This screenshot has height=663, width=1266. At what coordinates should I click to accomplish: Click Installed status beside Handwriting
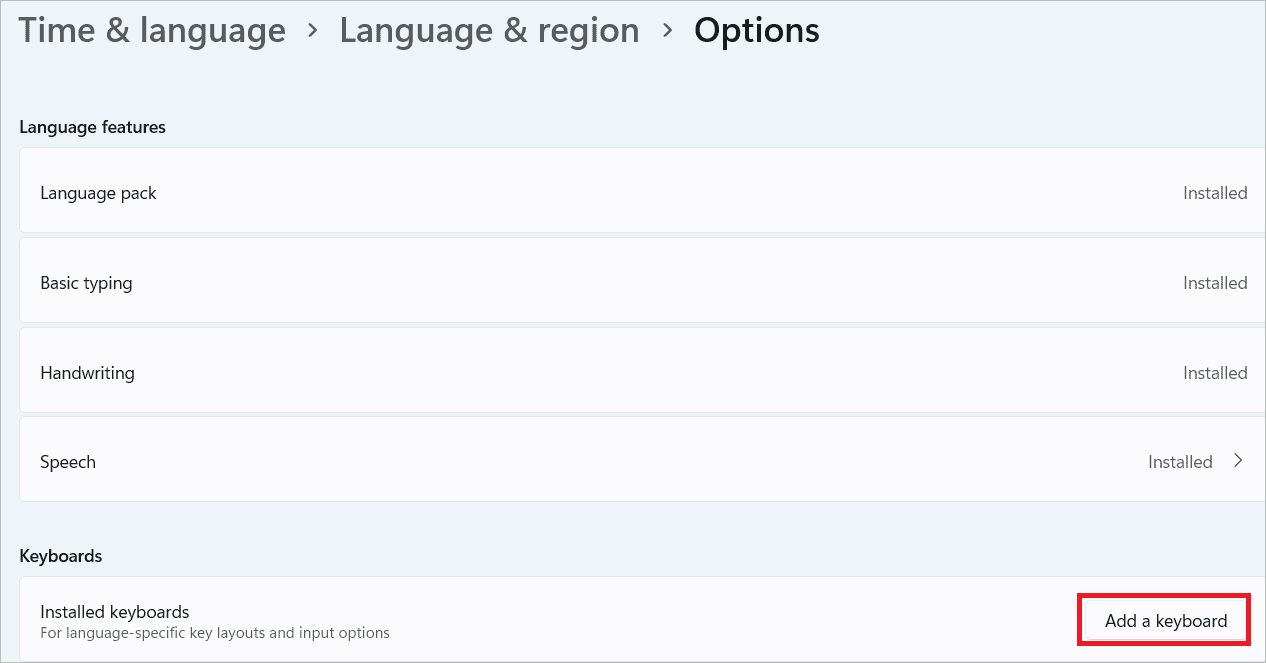pos(1215,373)
